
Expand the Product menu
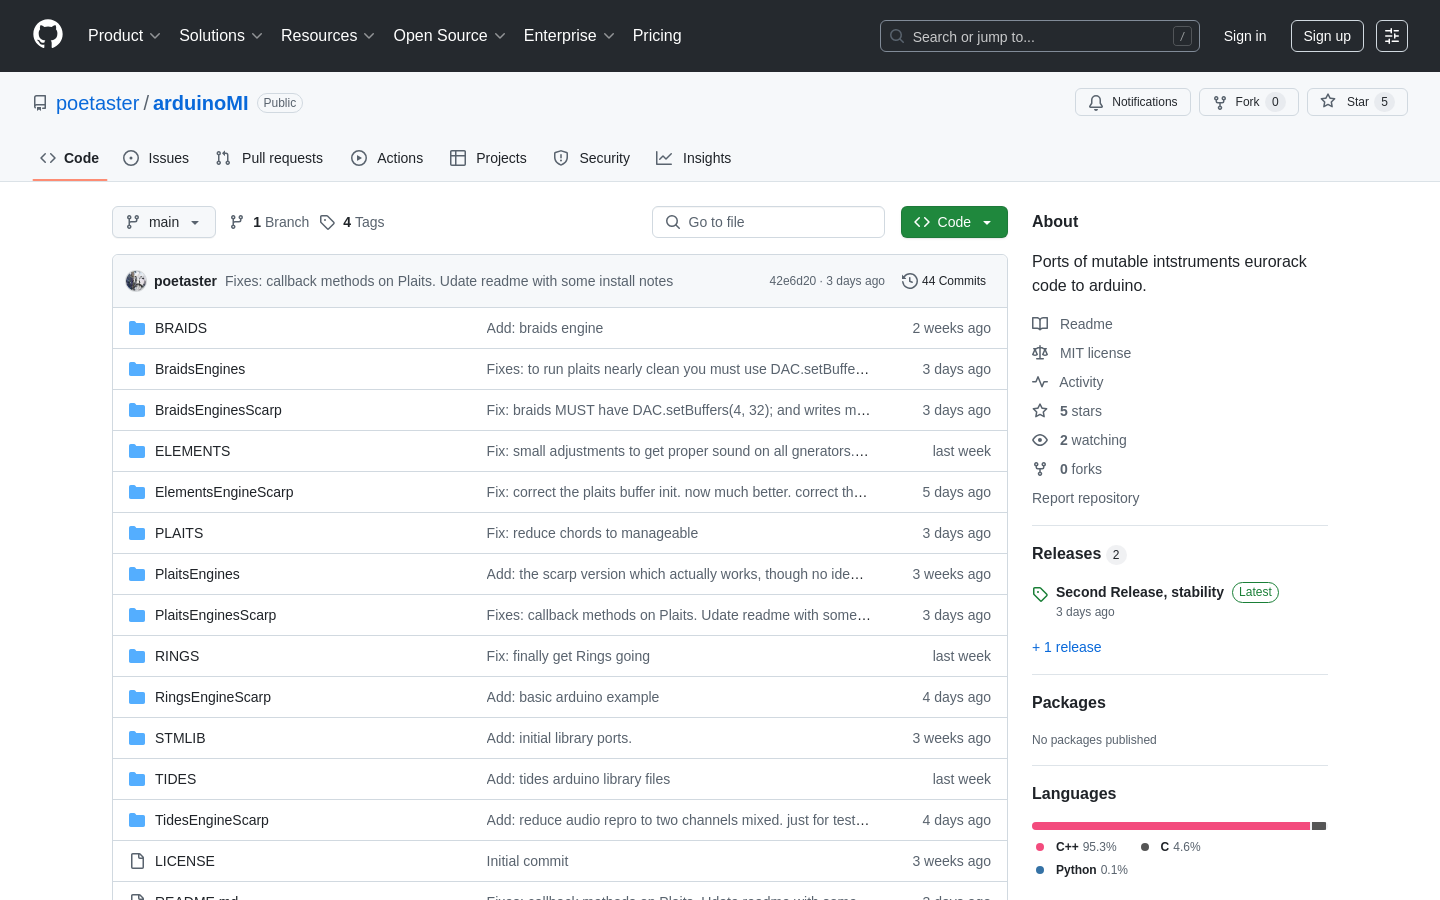tap(124, 36)
